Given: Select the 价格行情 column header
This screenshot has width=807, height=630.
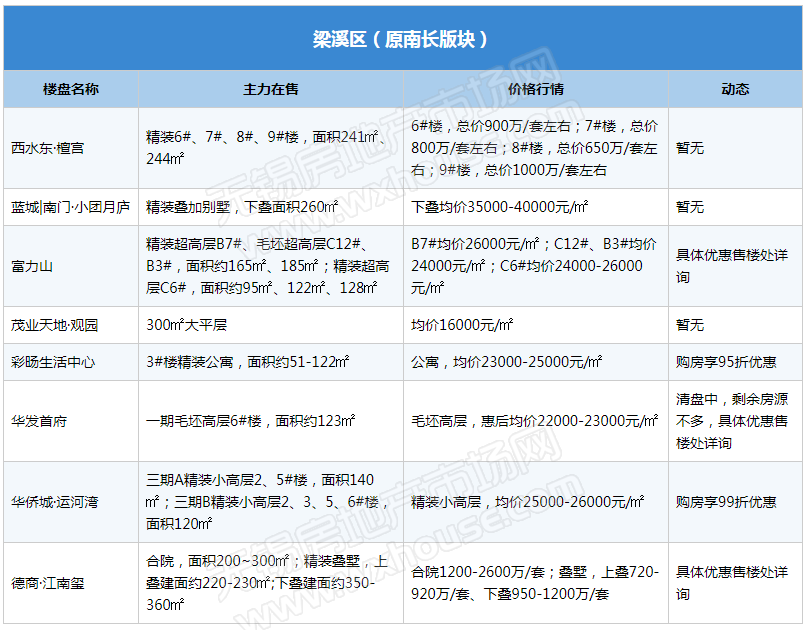Looking at the screenshot, I should [536, 89].
